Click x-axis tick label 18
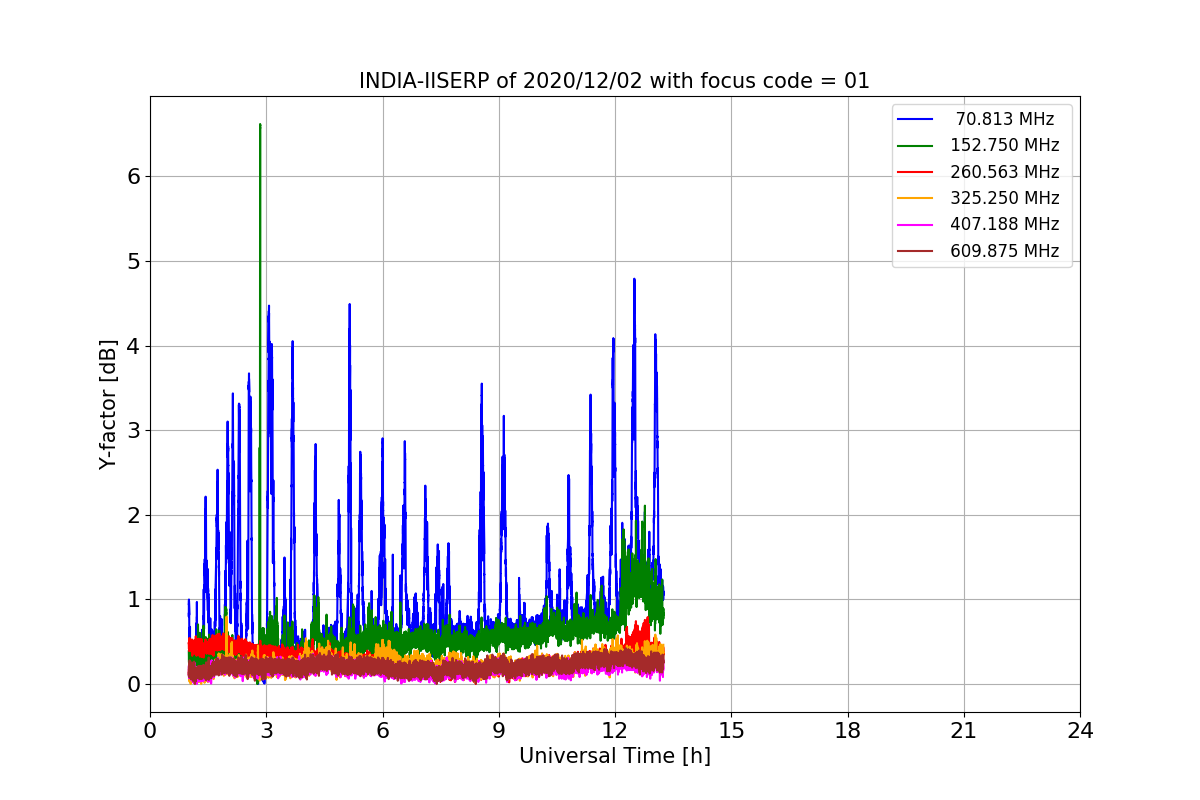Viewport: 1200px width, 800px height. tap(848, 731)
